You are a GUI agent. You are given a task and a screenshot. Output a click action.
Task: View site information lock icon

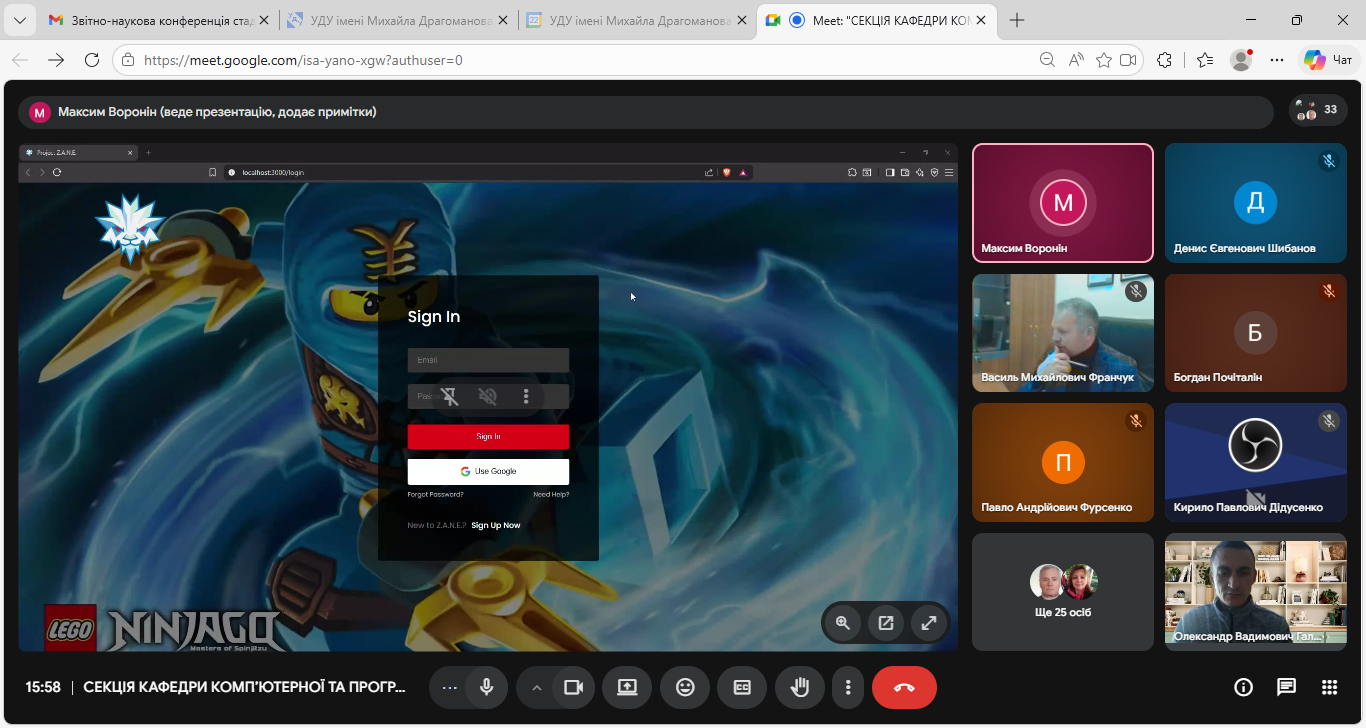click(128, 60)
